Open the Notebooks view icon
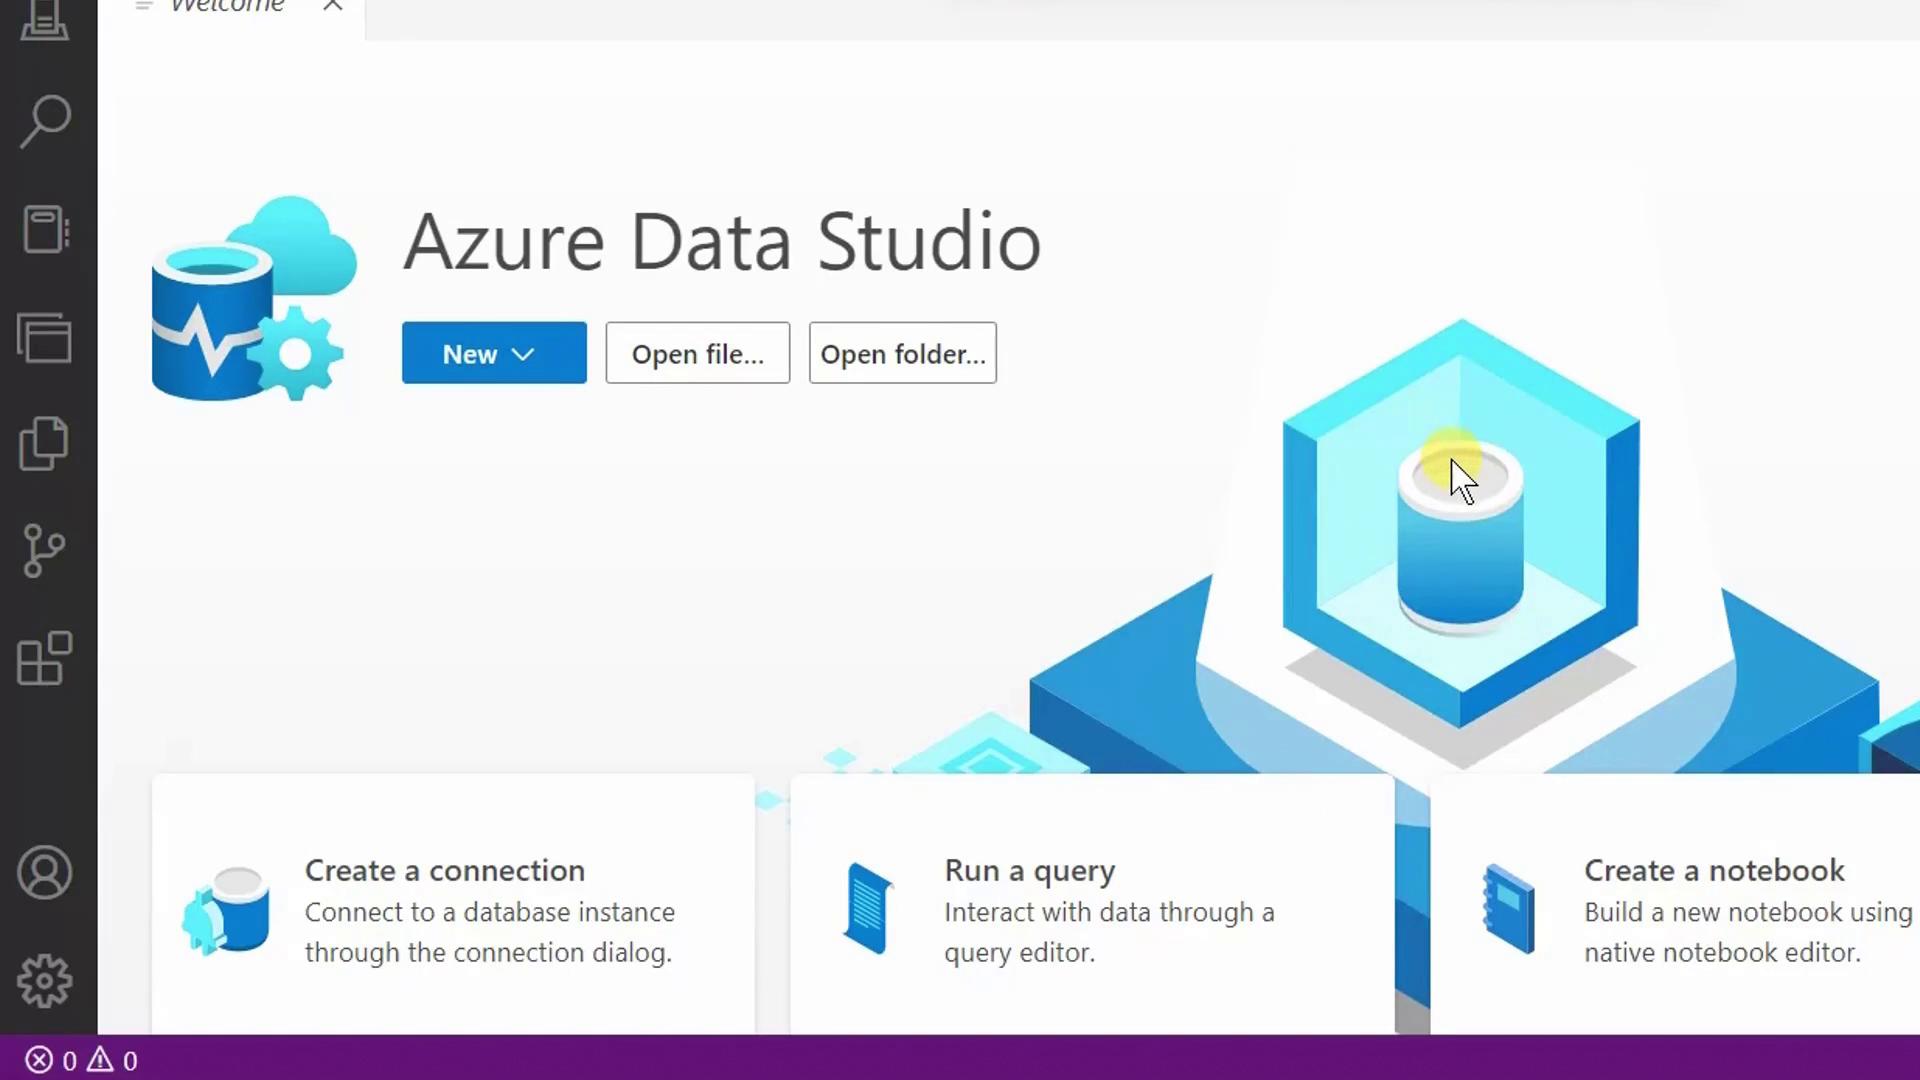 (45, 229)
